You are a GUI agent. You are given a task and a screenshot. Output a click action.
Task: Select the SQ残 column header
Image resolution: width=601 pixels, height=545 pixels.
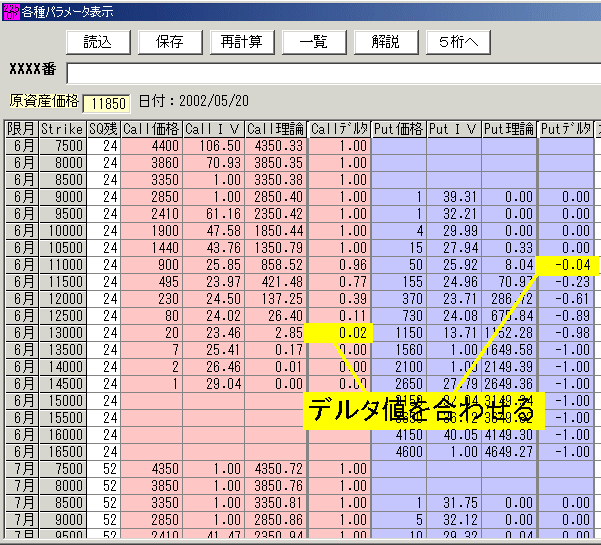(x=103, y=129)
